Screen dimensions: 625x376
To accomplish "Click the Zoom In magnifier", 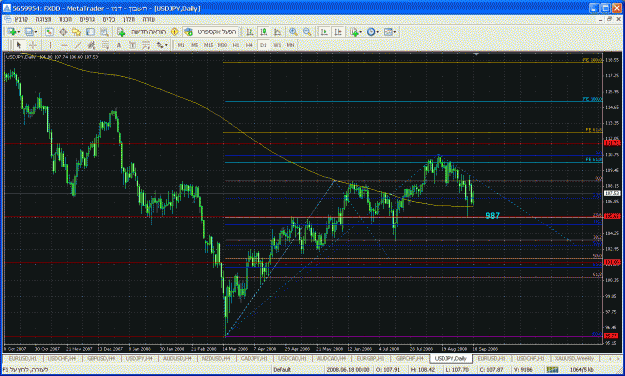I will click(293, 32).
